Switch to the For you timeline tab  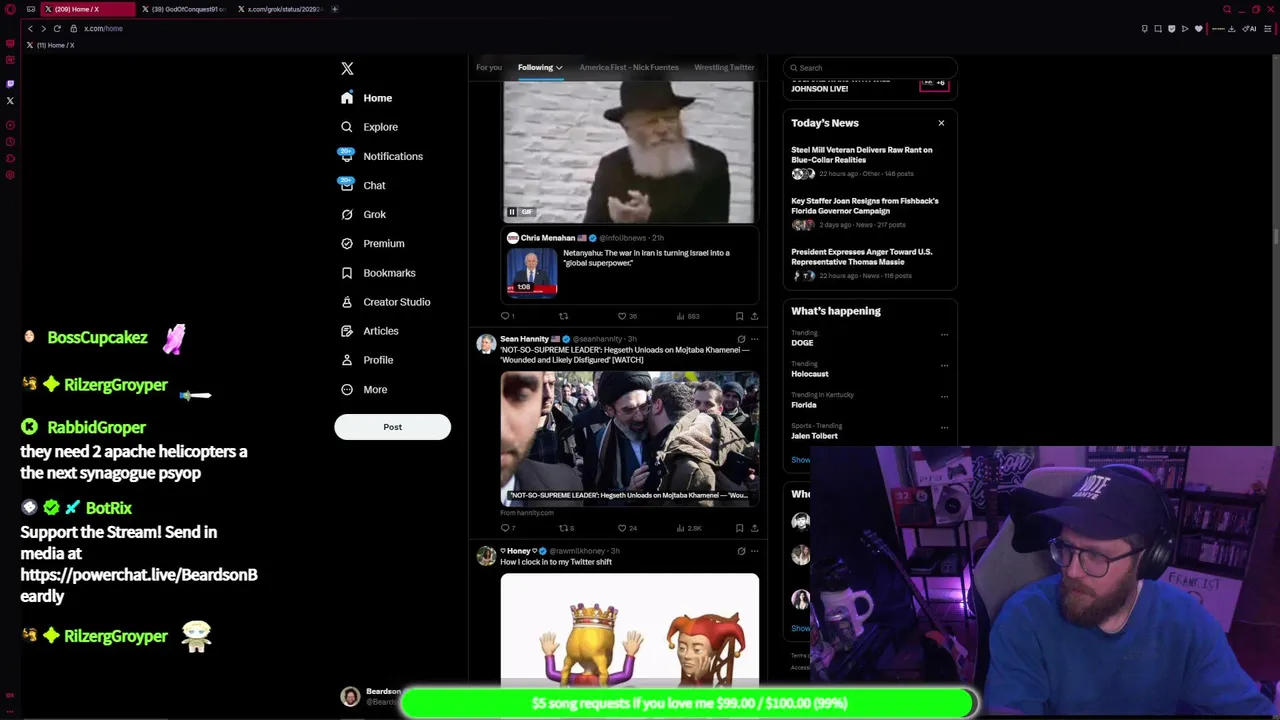tap(488, 67)
